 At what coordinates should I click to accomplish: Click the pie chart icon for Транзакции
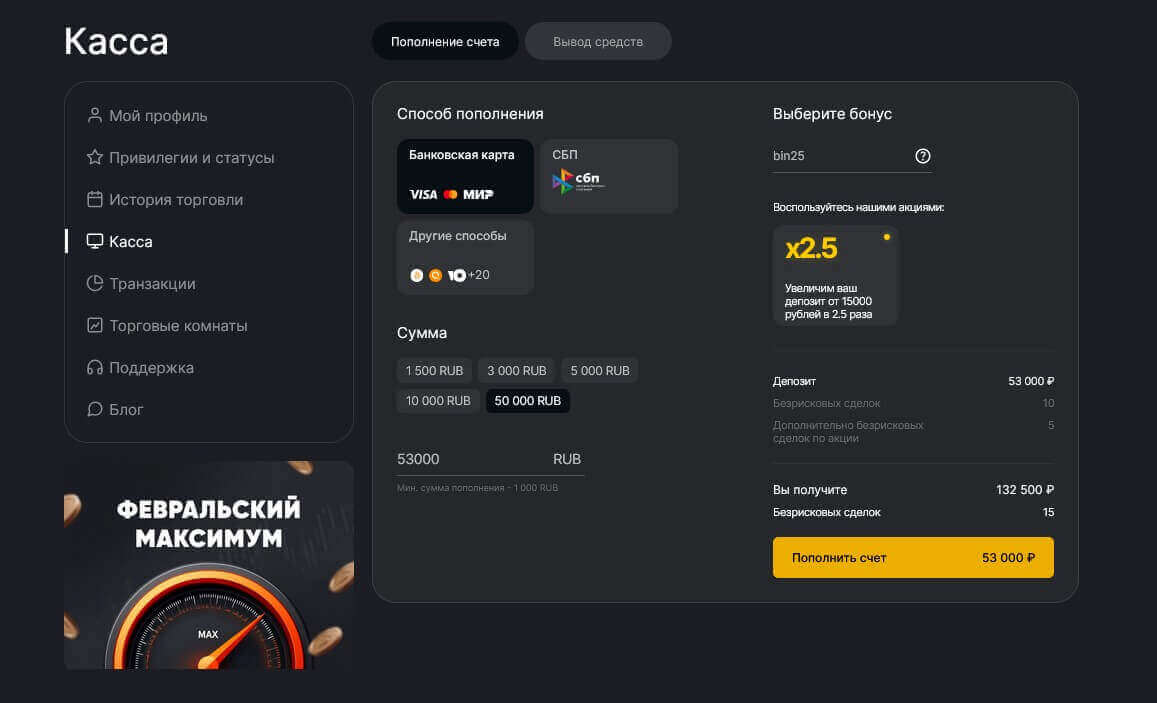pyautogui.click(x=95, y=283)
